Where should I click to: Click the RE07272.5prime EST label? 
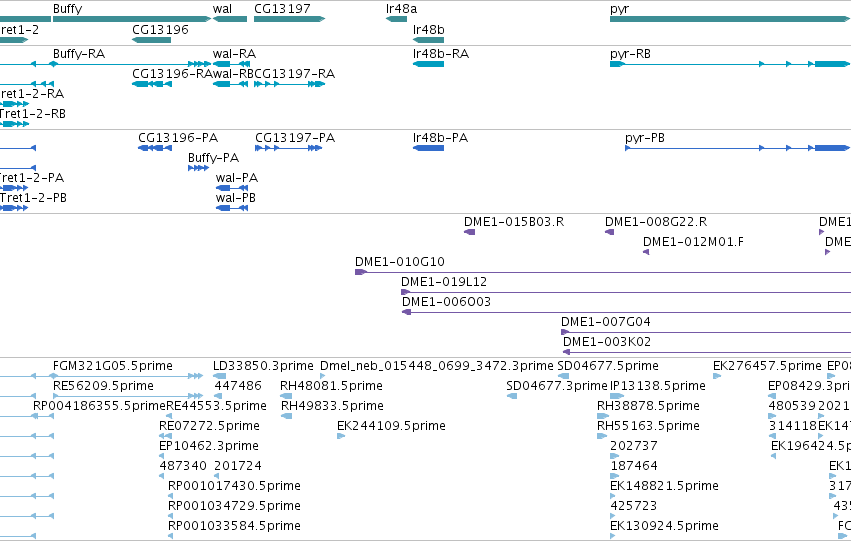point(209,427)
